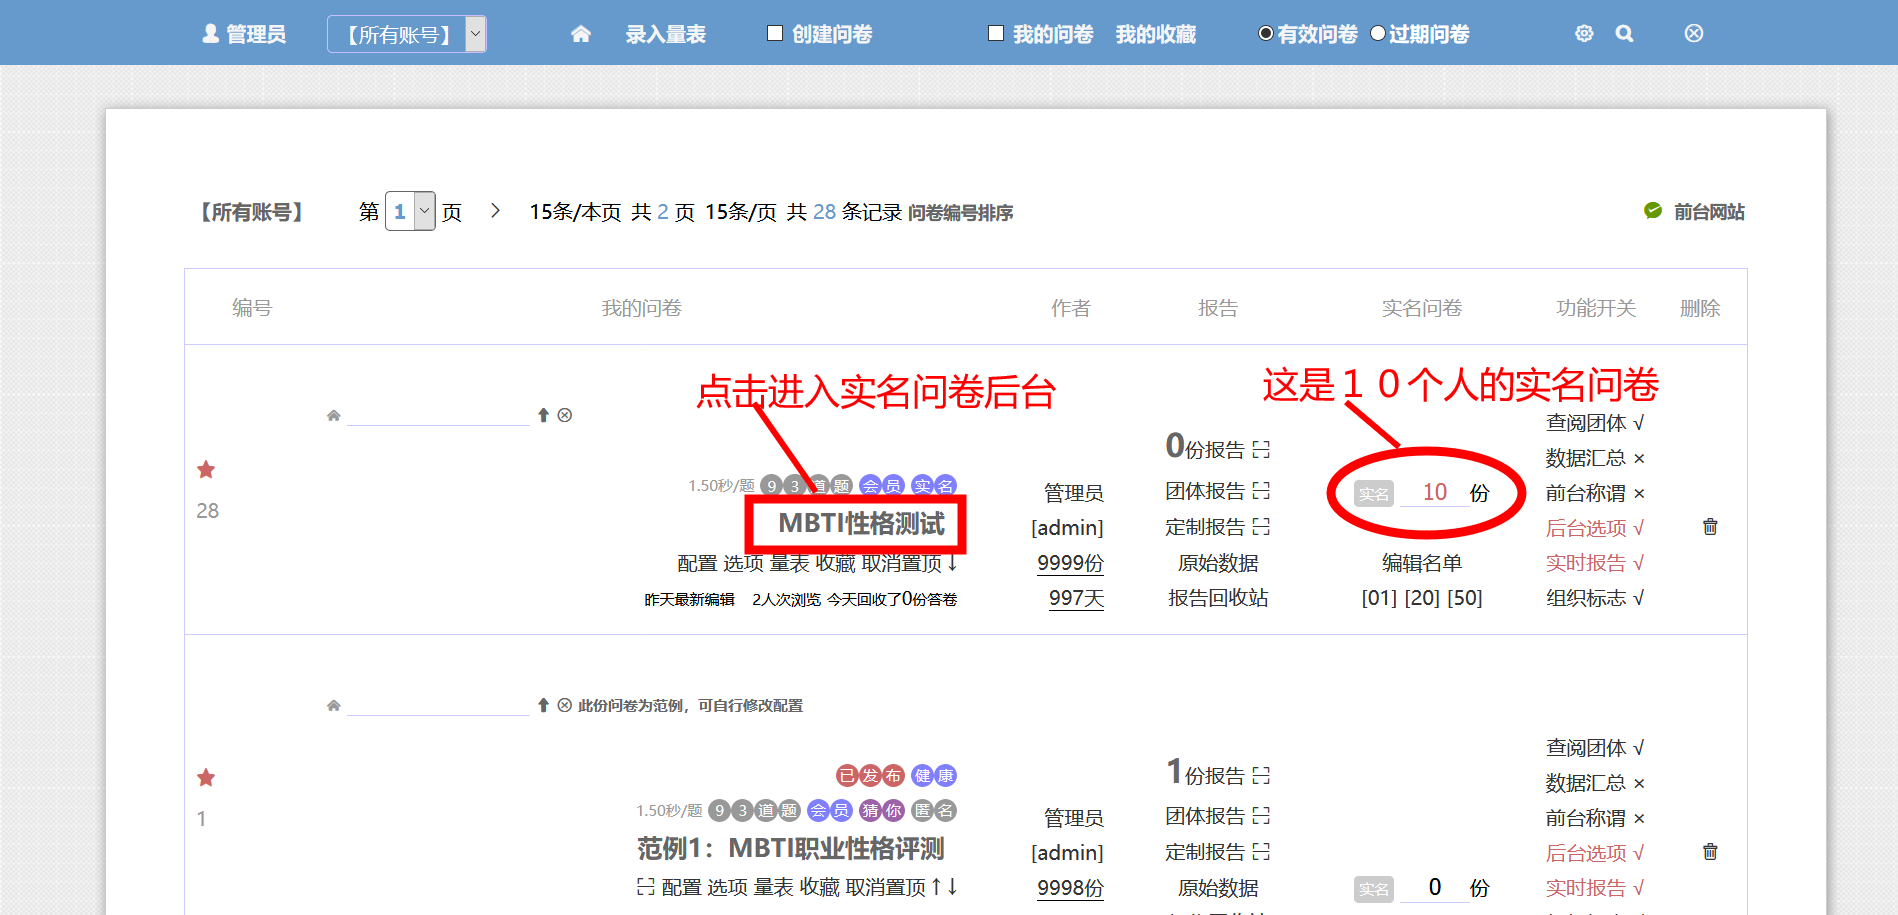The image size is (1898, 915).
Task: Click the up-arrow icon in 范例1 row
Action: pyautogui.click(x=543, y=705)
